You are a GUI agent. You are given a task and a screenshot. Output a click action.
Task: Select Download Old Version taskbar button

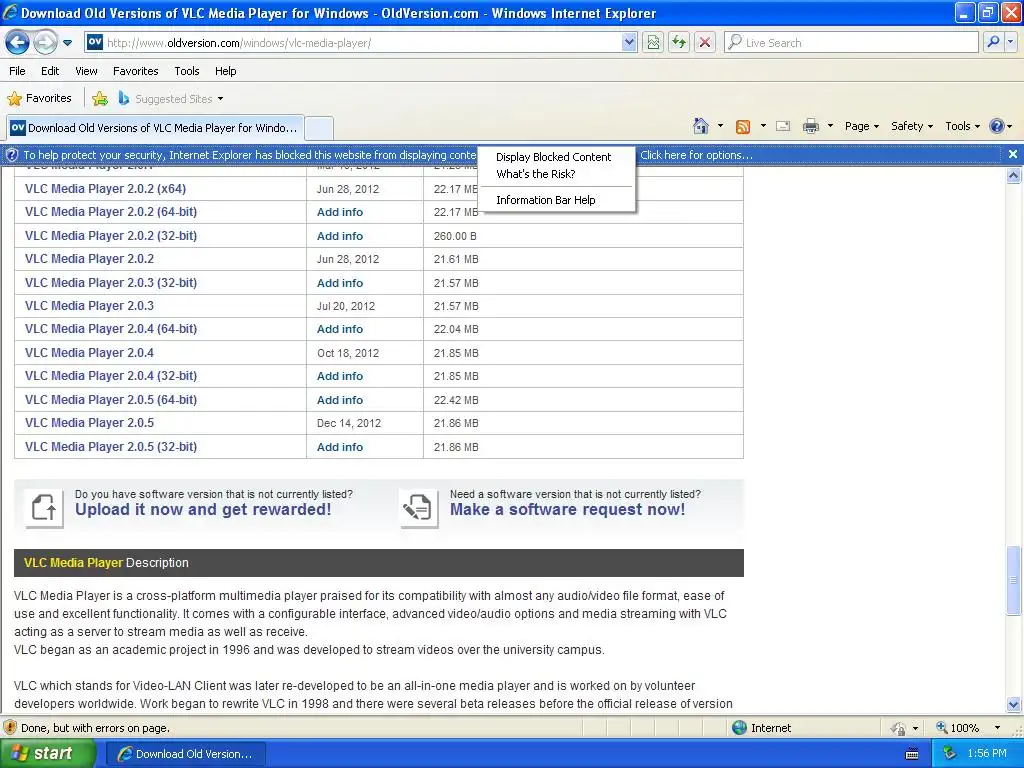185,754
